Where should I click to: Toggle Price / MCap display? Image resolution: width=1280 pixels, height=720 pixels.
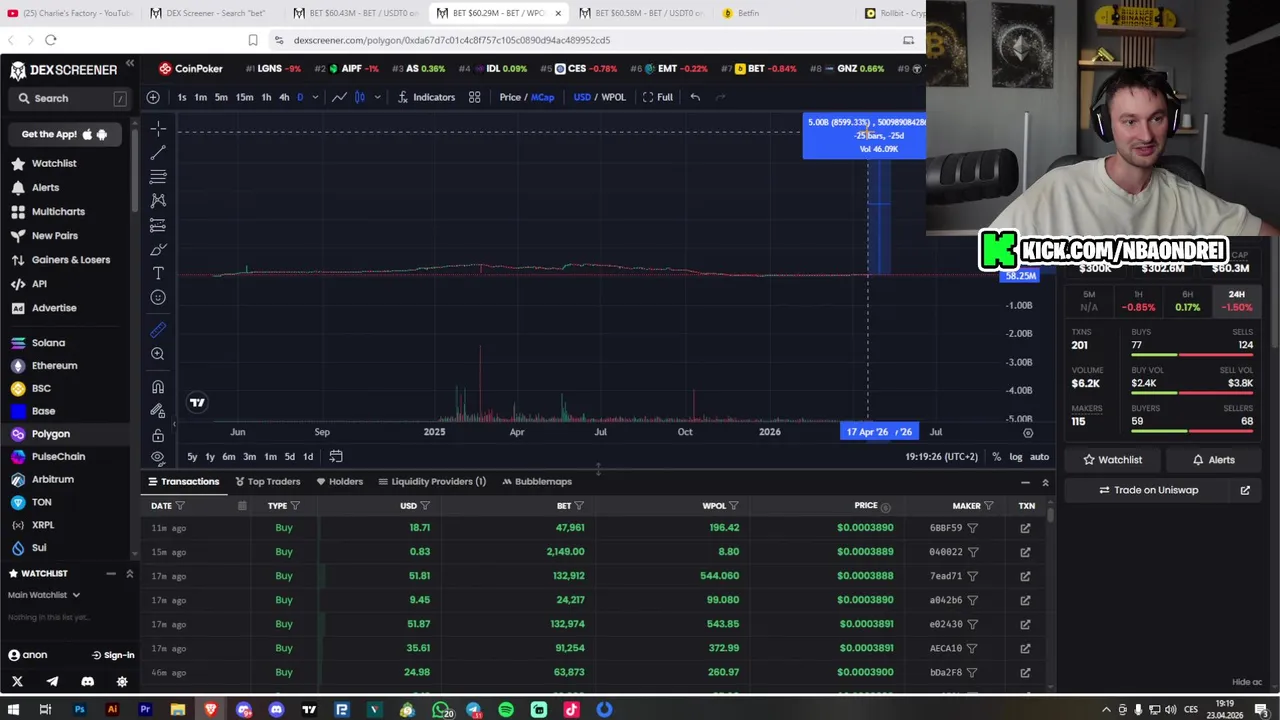pyautogui.click(x=527, y=97)
